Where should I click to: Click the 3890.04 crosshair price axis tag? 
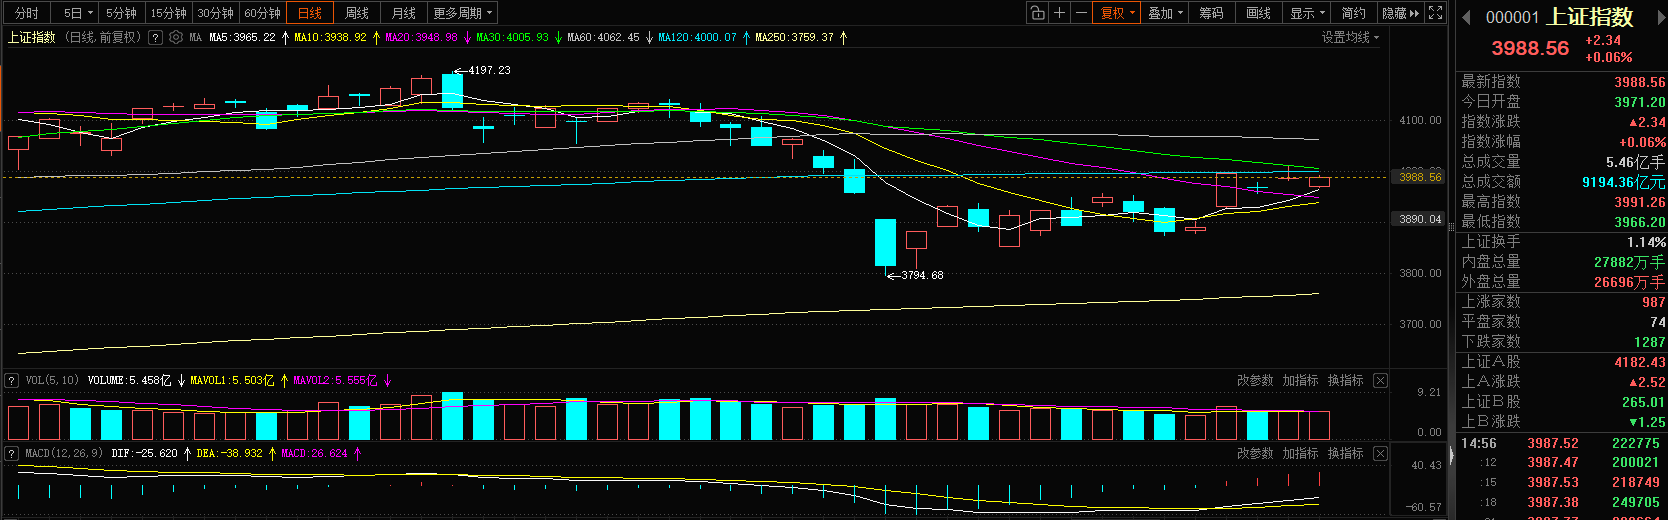coord(1420,219)
